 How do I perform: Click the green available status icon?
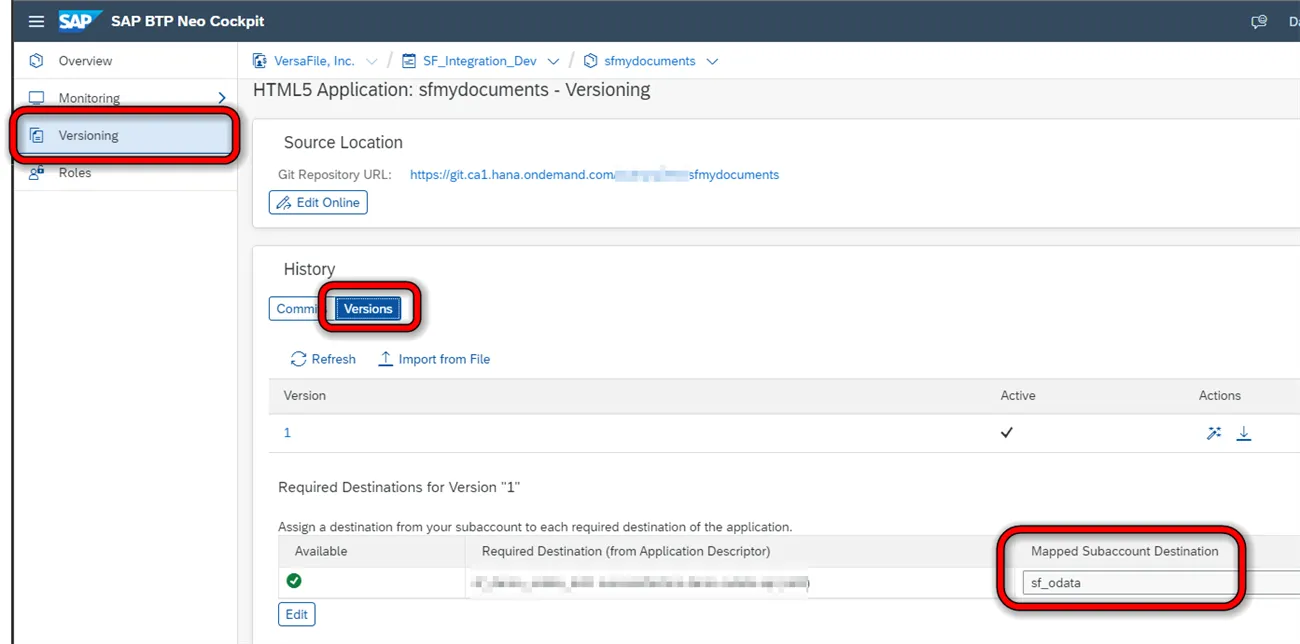[294, 580]
